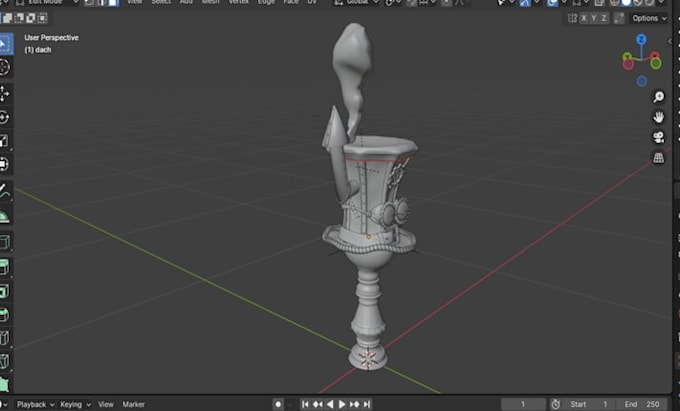Viewport: 680px width, 411px height.
Task: Expand the sidebar with the small arrow
Action: pyautogui.click(x=670, y=42)
